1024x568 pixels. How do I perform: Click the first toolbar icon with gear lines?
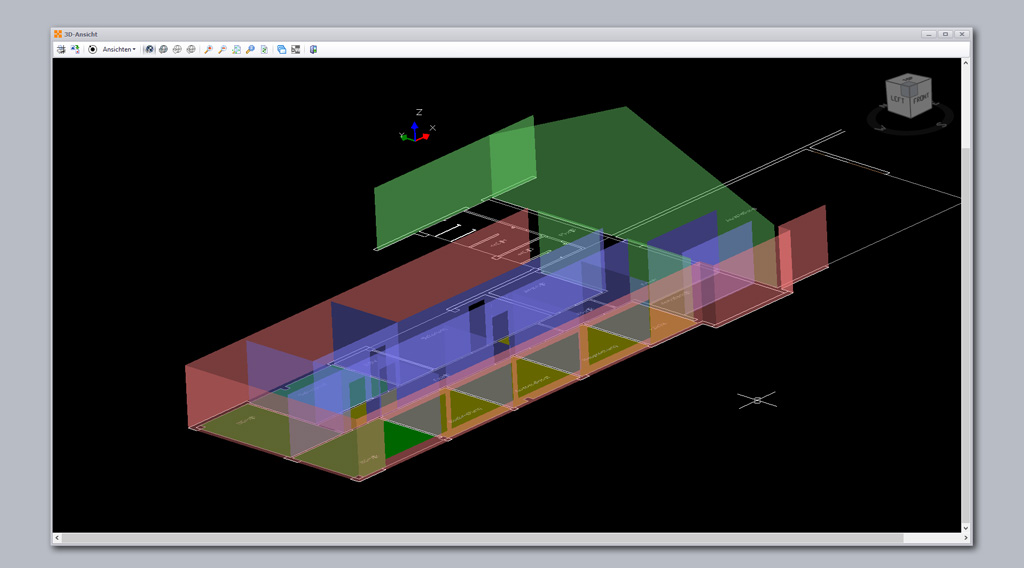point(61,49)
